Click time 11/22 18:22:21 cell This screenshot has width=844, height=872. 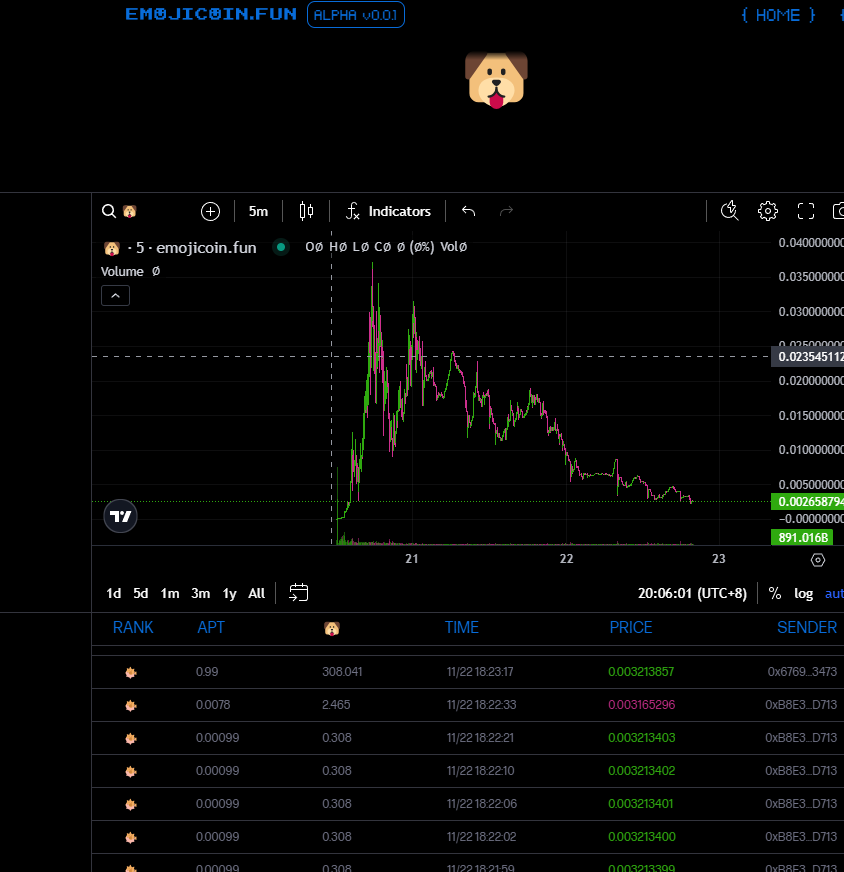(x=480, y=737)
